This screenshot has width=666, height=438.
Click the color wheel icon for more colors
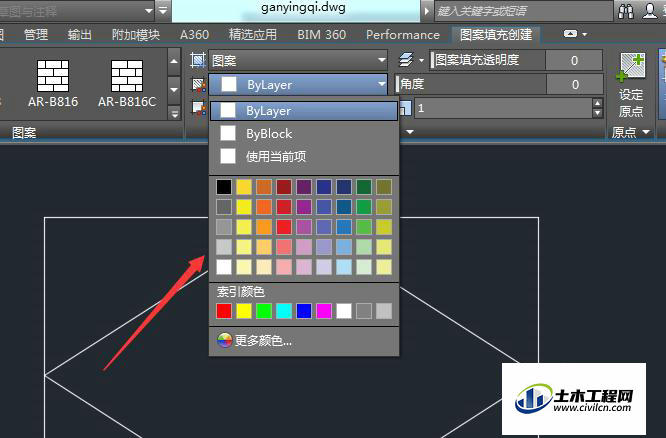pos(224,340)
